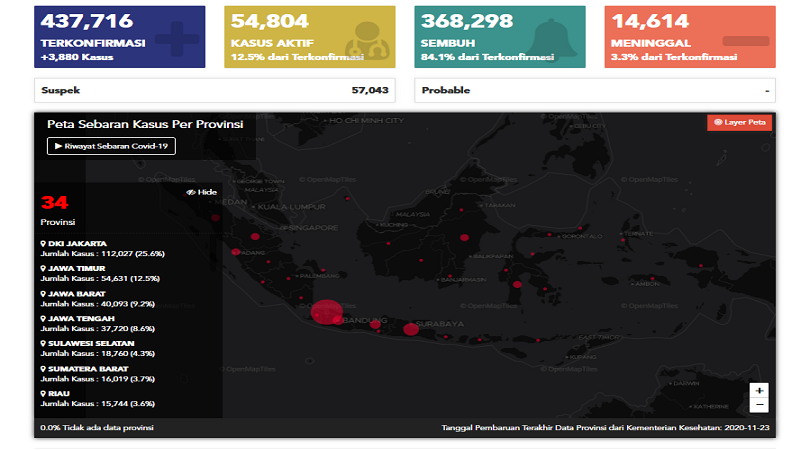810x450 pixels.
Task: Click the pin icon beside DKI Jakarta
Action: (x=43, y=243)
